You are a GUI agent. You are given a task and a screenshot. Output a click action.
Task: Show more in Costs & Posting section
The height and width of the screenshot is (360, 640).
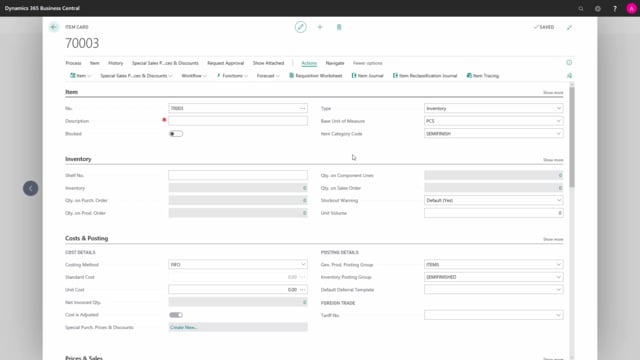[x=553, y=239]
